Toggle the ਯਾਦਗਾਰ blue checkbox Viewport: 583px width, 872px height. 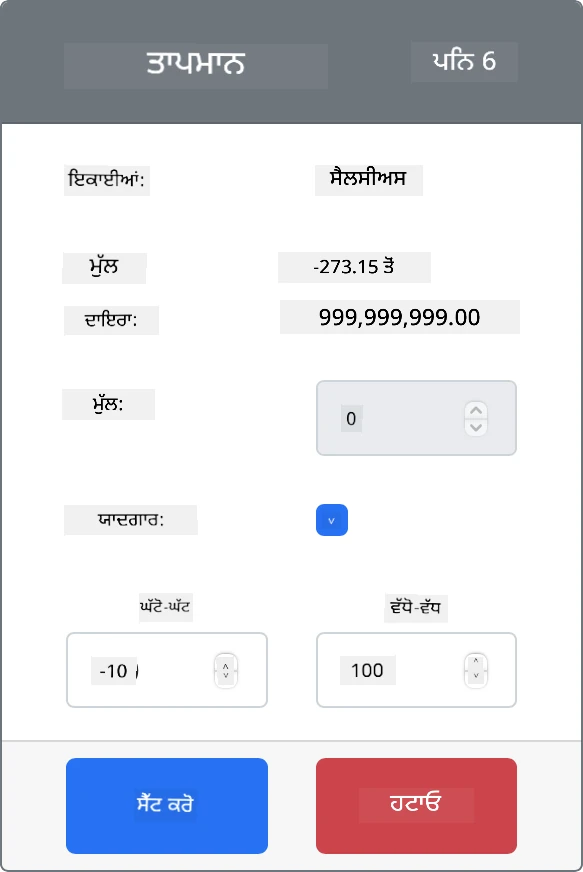332,520
